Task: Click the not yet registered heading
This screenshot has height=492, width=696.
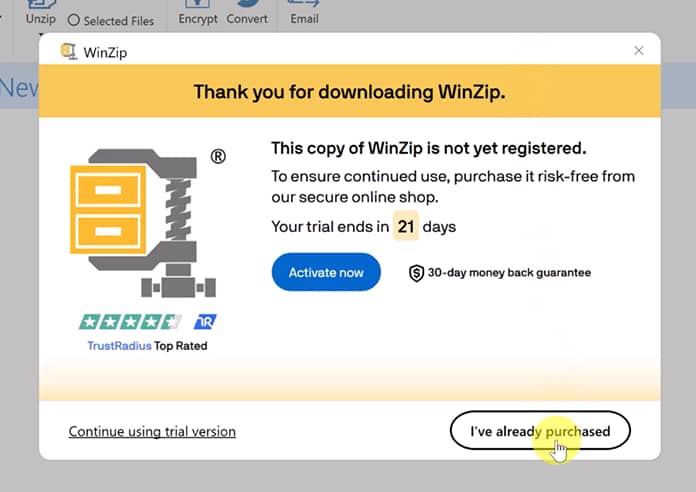Action: point(428,149)
